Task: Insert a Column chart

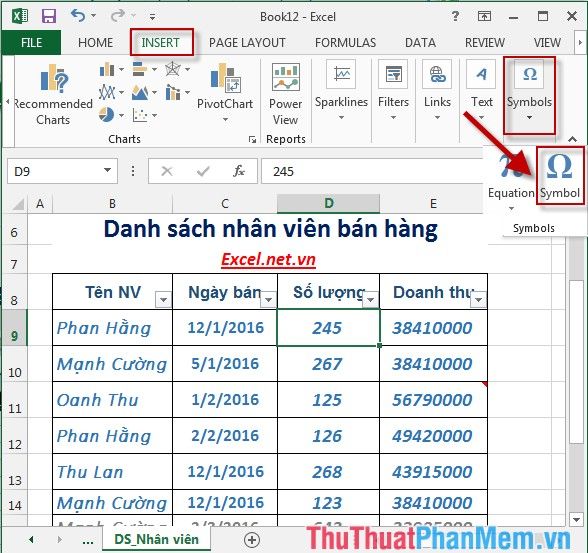Action: pyautogui.click(x=111, y=69)
